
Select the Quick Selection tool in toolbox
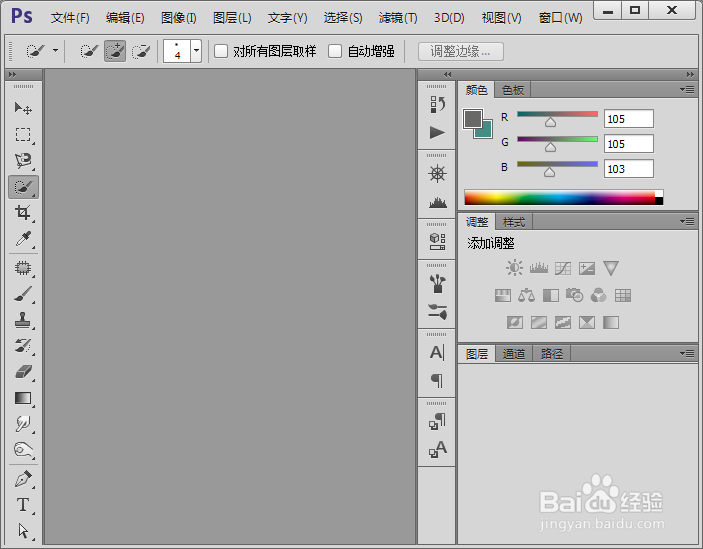pos(23,187)
